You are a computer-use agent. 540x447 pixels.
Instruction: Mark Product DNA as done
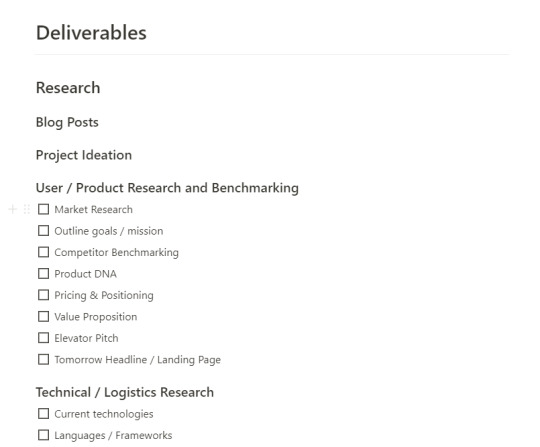click(43, 273)
